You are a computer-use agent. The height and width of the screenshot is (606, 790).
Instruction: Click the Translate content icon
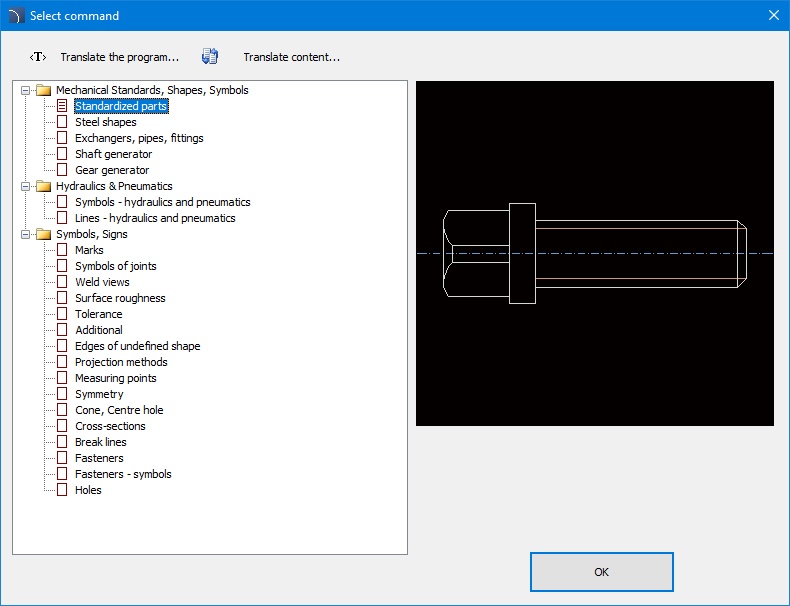tap(210, 57)
